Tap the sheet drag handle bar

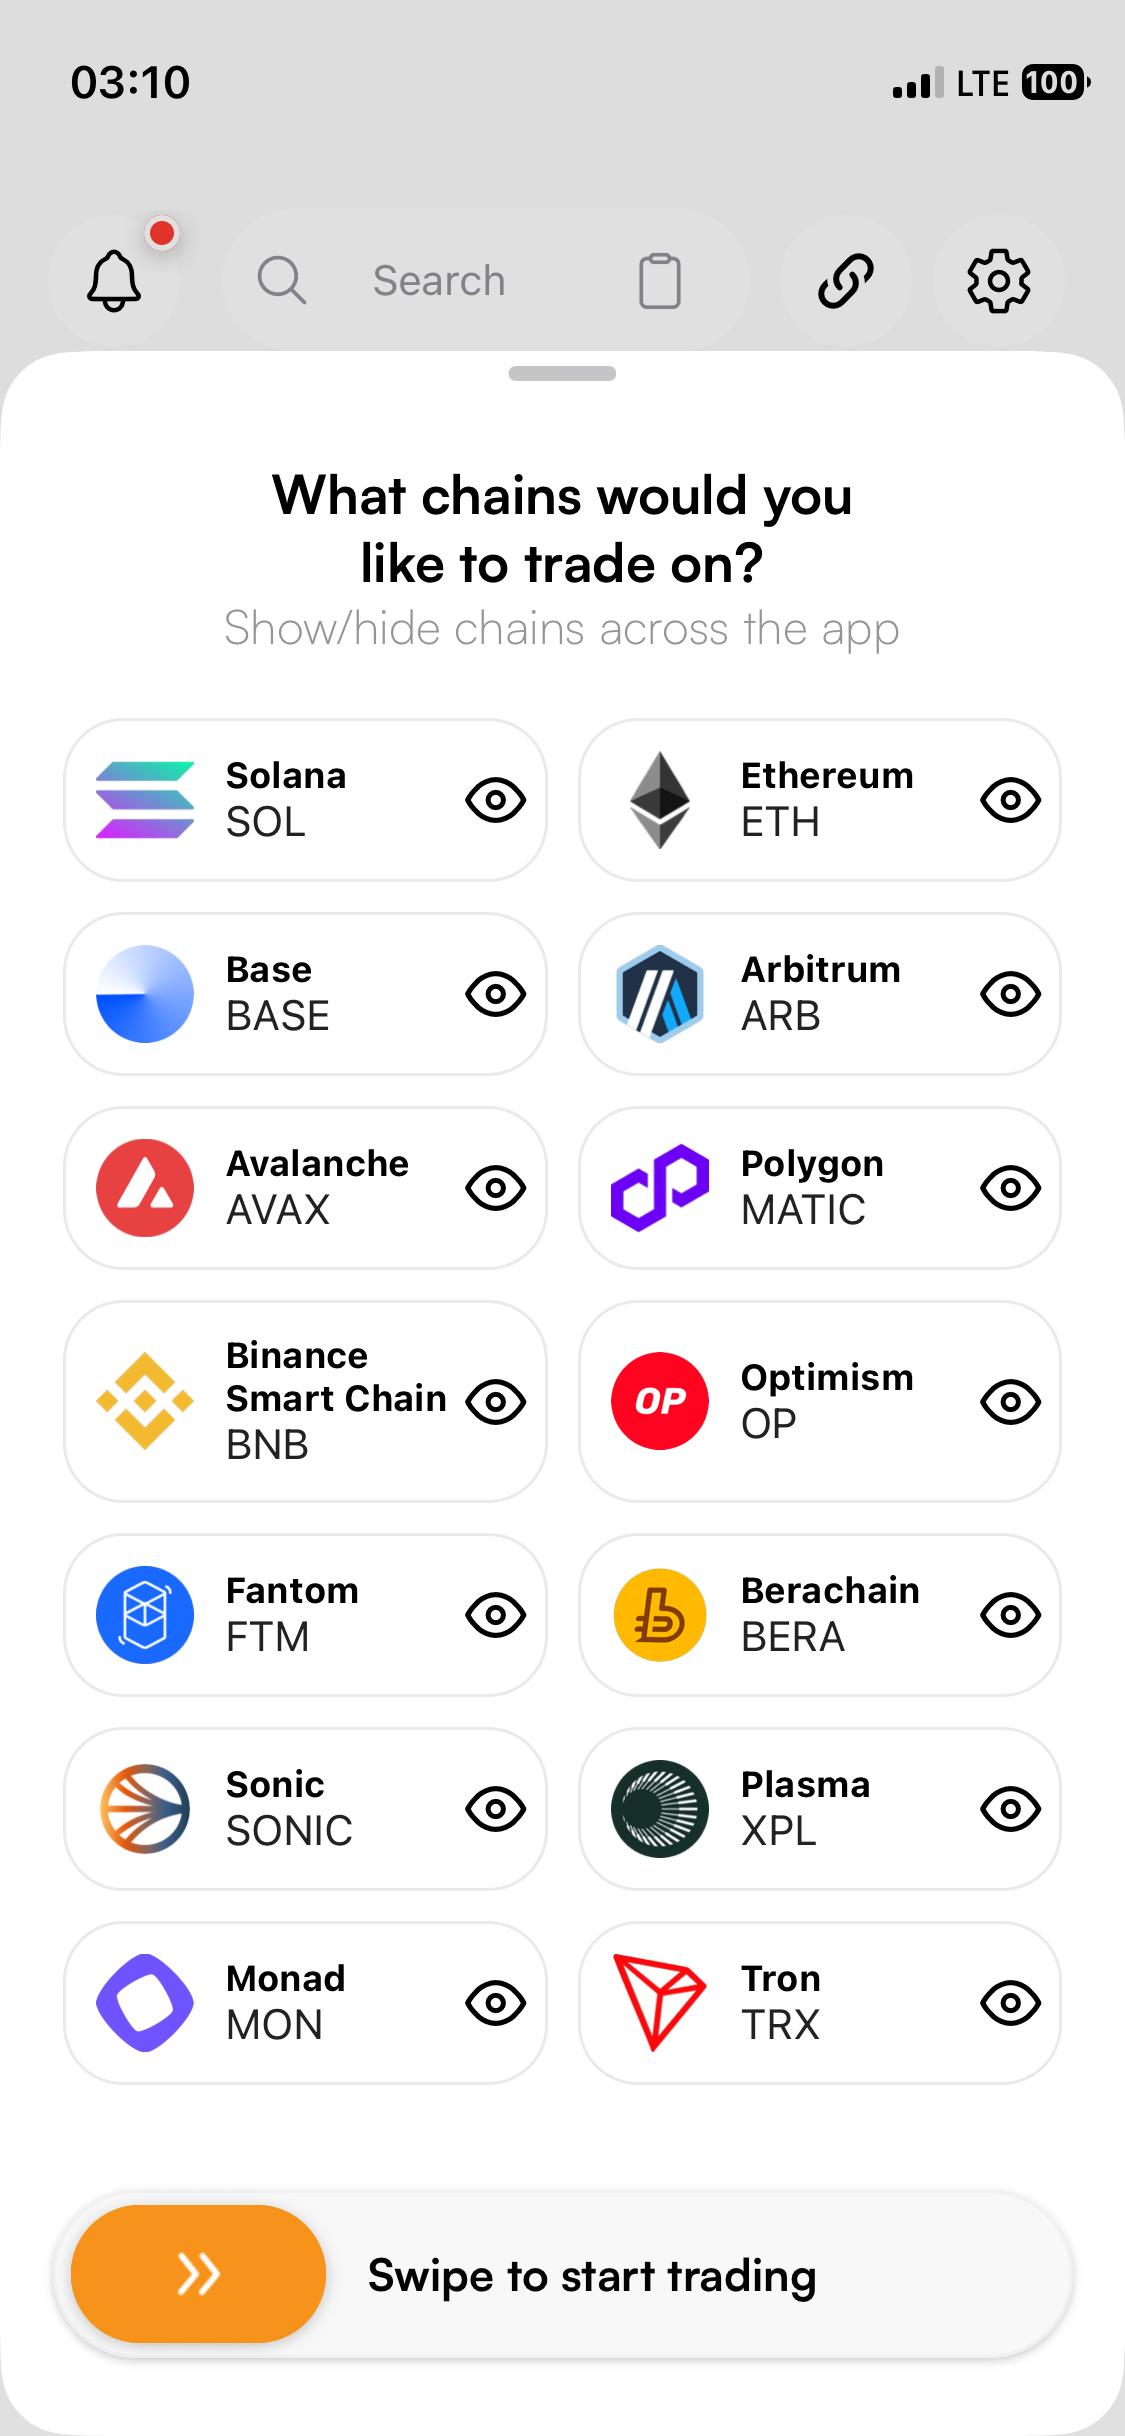(x=562, y=374)
